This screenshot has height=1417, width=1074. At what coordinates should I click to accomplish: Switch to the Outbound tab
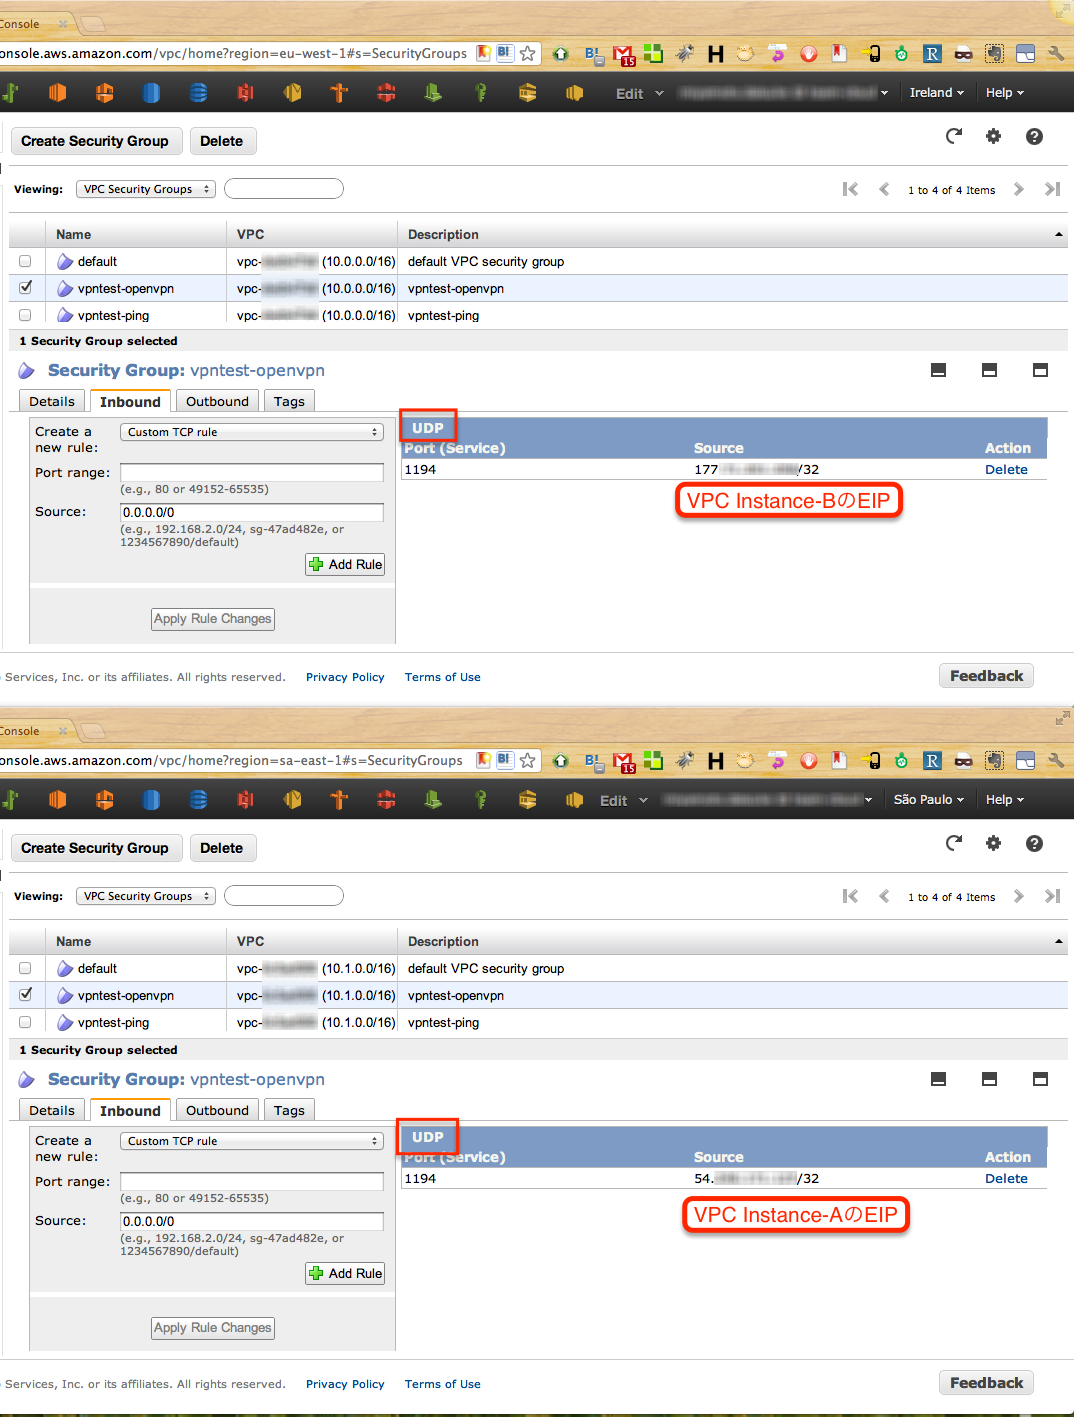[x=217, y=400]
